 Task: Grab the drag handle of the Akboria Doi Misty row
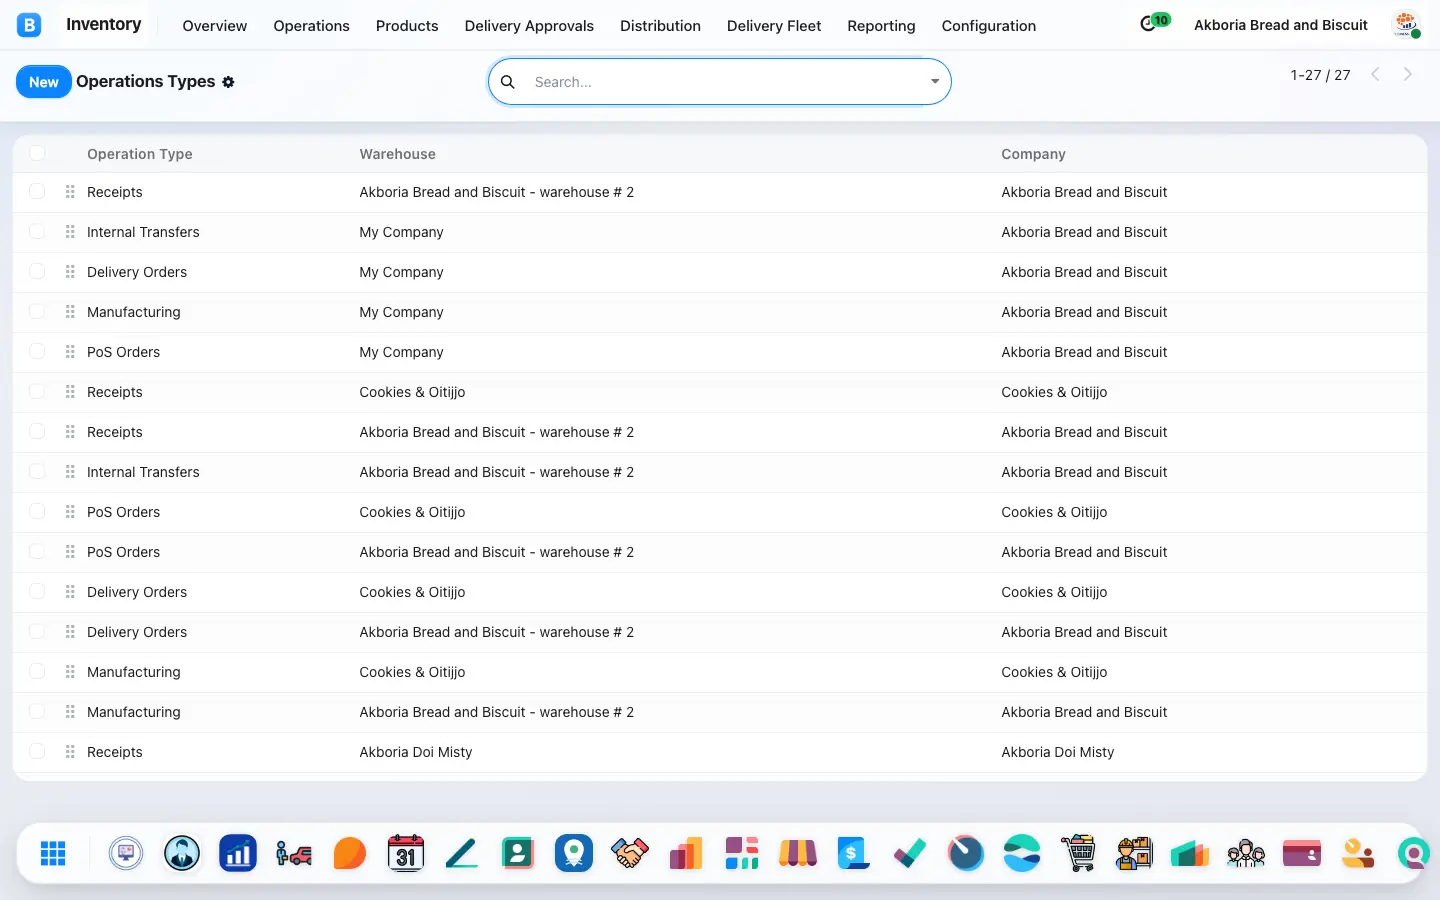tap(70, 752)
